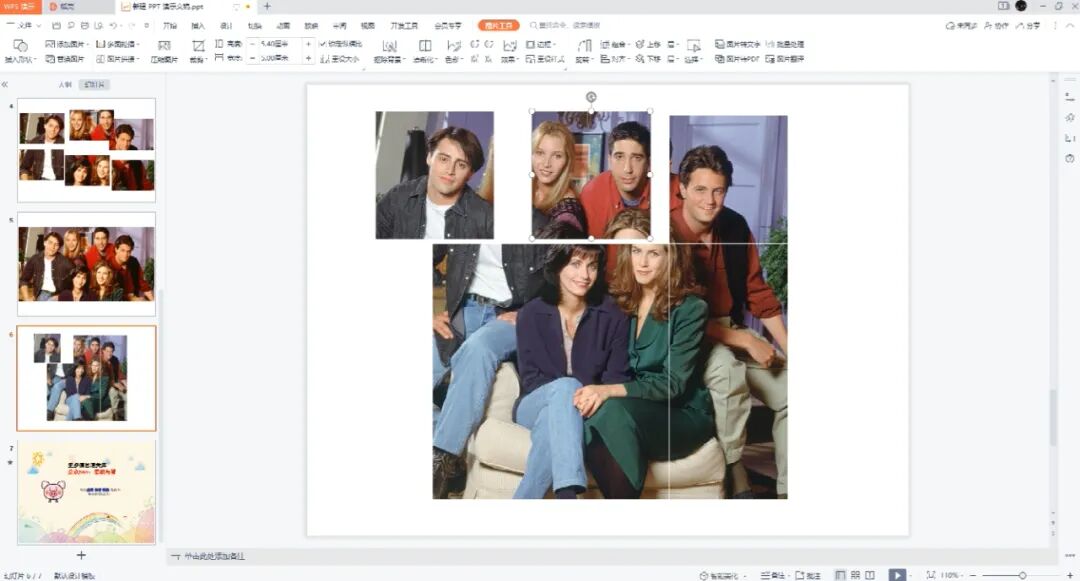Start slideshow with the play button
This screenshot has height=581, width=1080.
tap(897, 575)
